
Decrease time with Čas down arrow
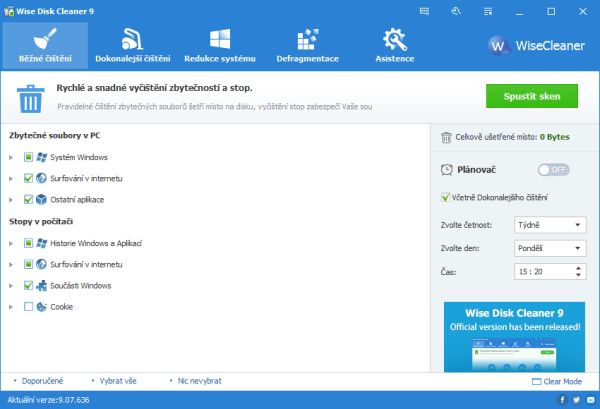pos(579,275)
